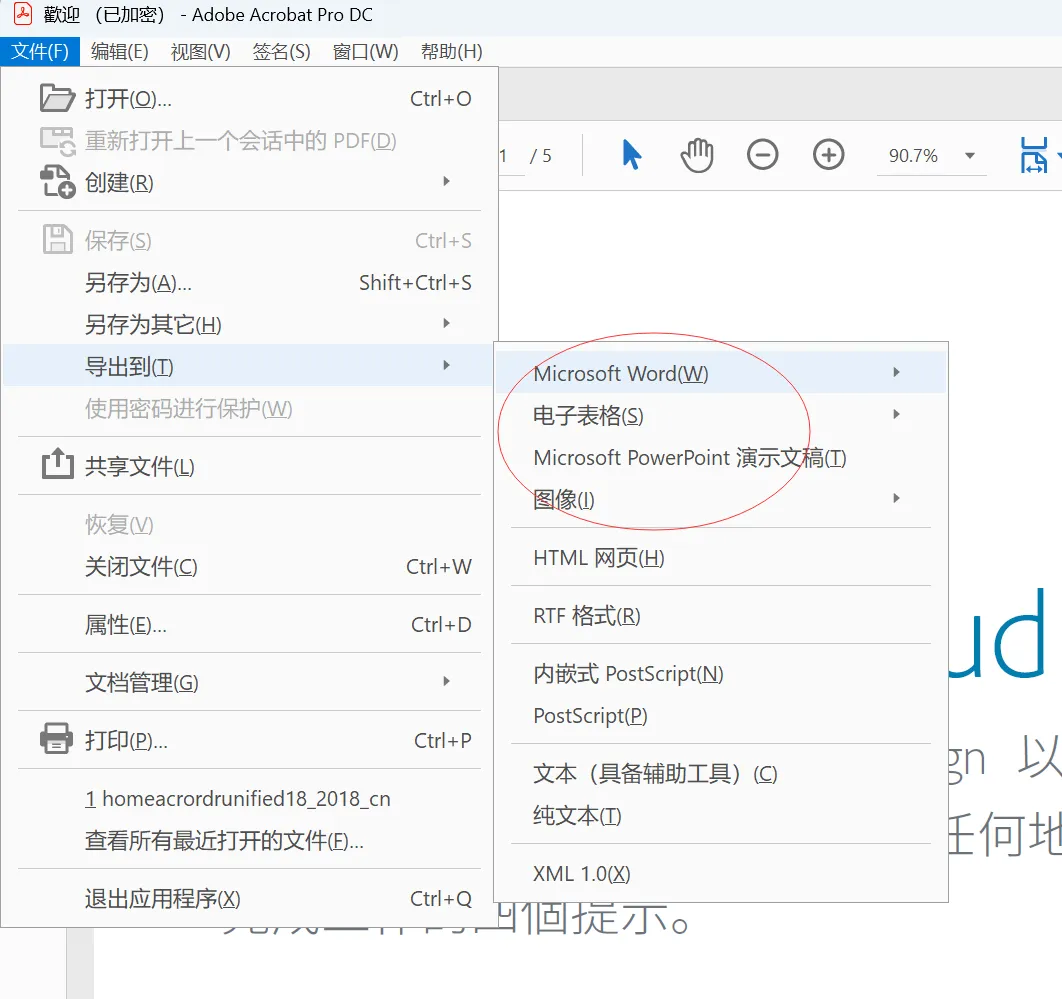The height and width of the screenshot is (999, 1062).
Task: Choose 打印(P)... menu entry
Action: 249,740
